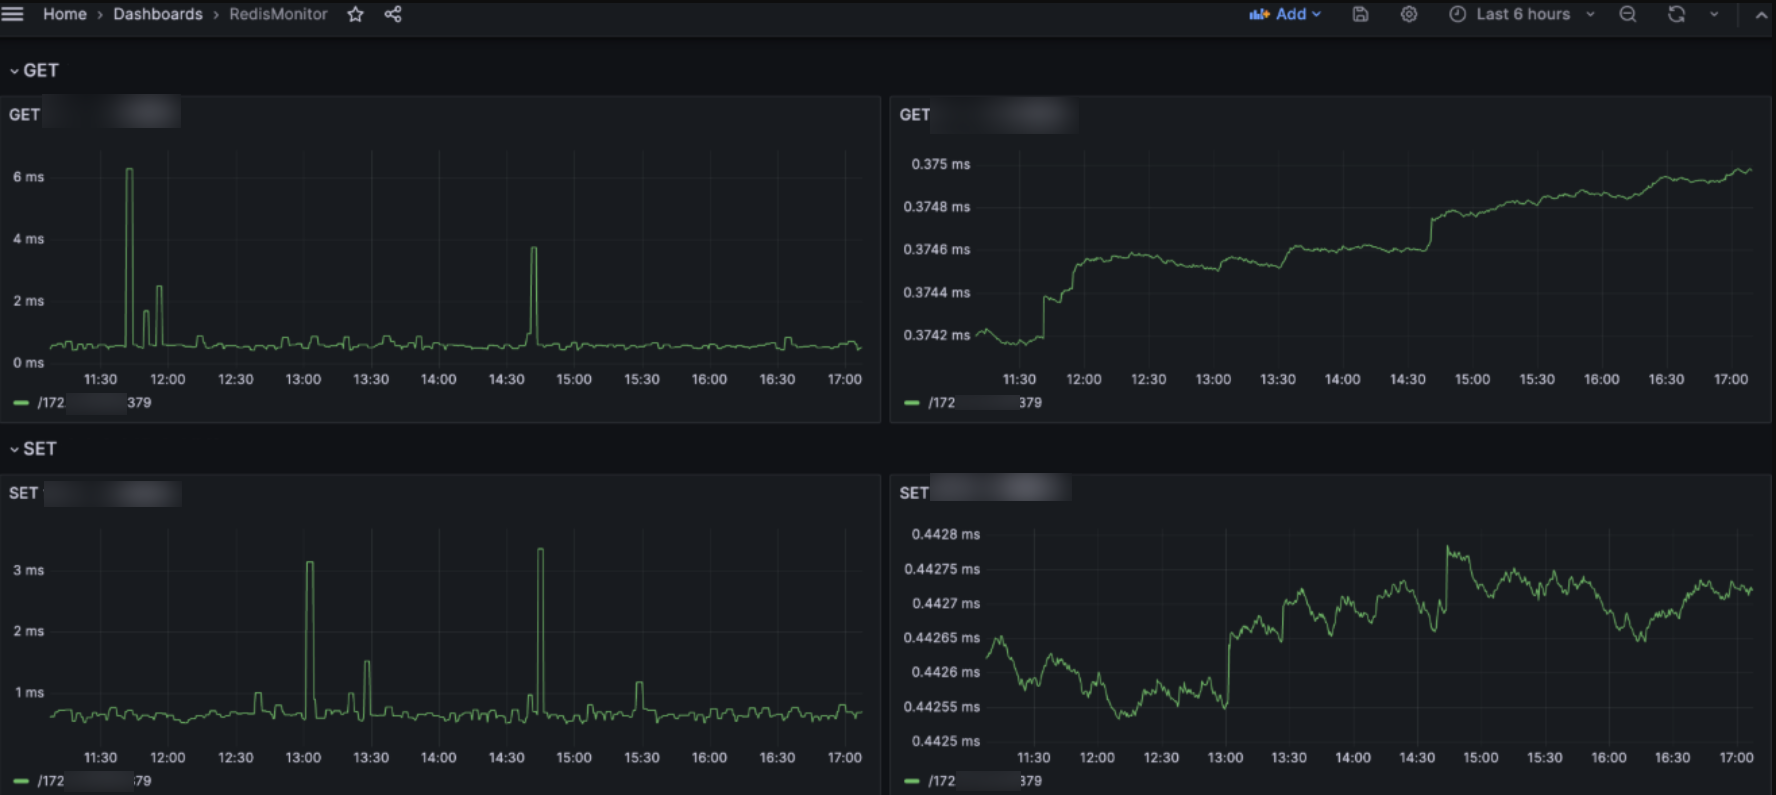
Task: Click the top-right collapse chevron icon
Action: 1761,14
